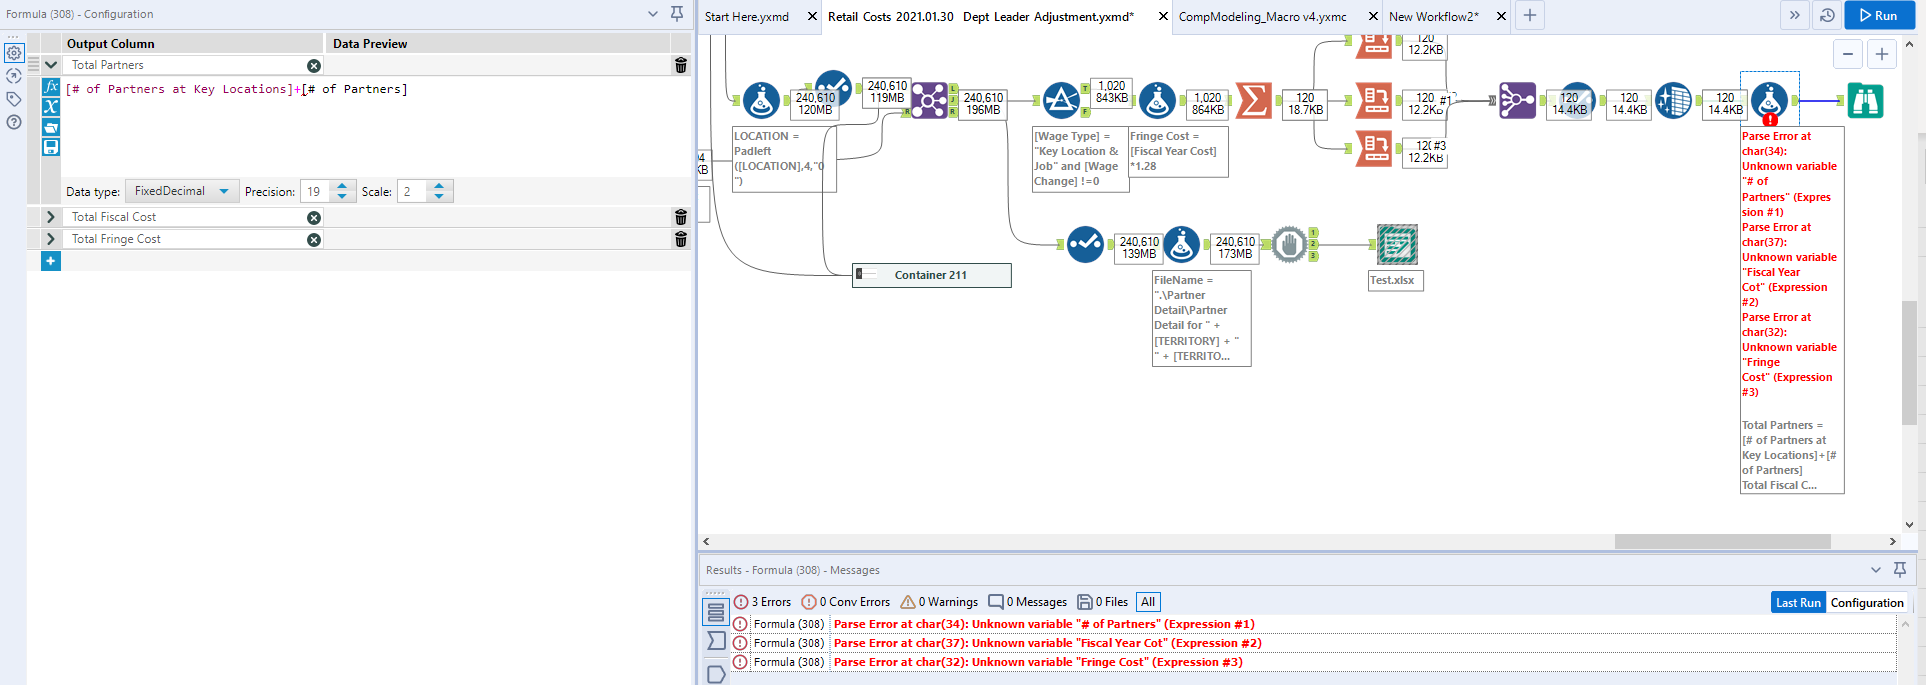The width and height of the screenshot is (1926, 685).
Task: Collapse the Total Partners expression
Action: (51, 65)
